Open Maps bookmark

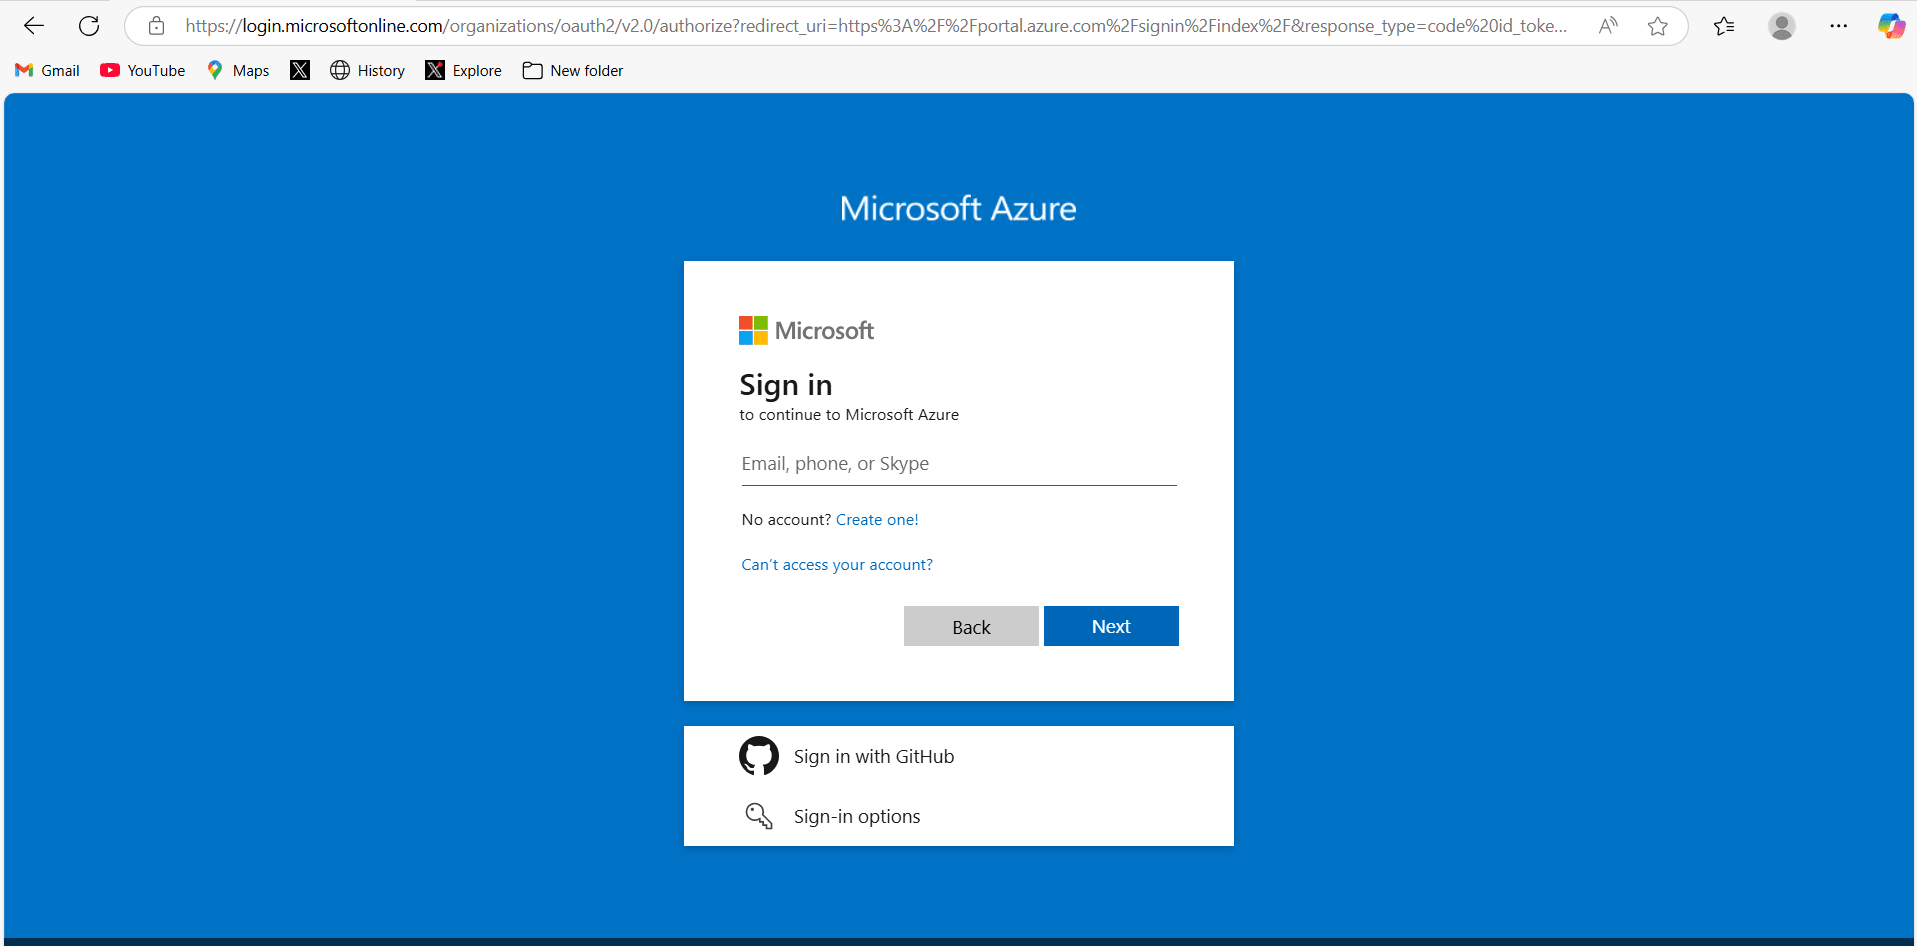click(x=237, y=70)
